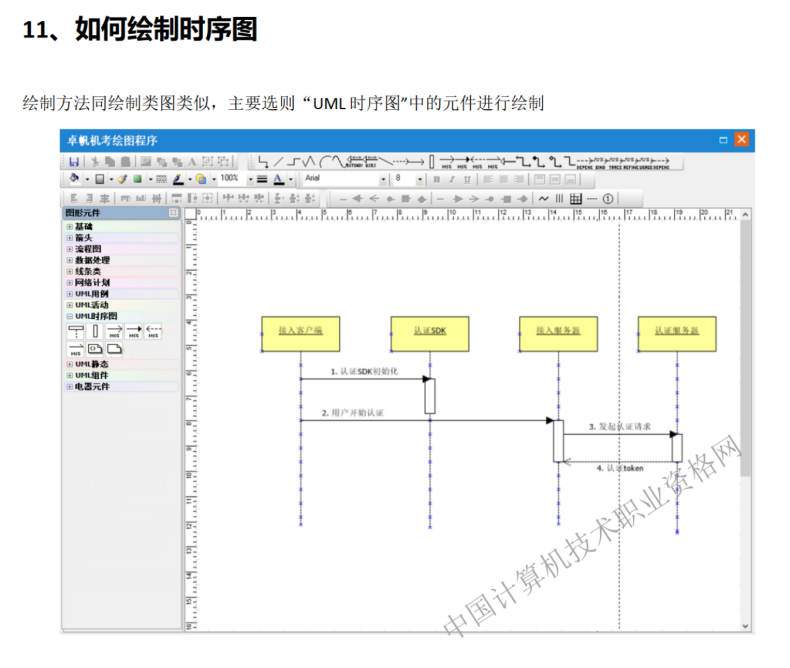Select the zigzag polyline tool
This screenshot has height=668, width=790.
(309, 162)
